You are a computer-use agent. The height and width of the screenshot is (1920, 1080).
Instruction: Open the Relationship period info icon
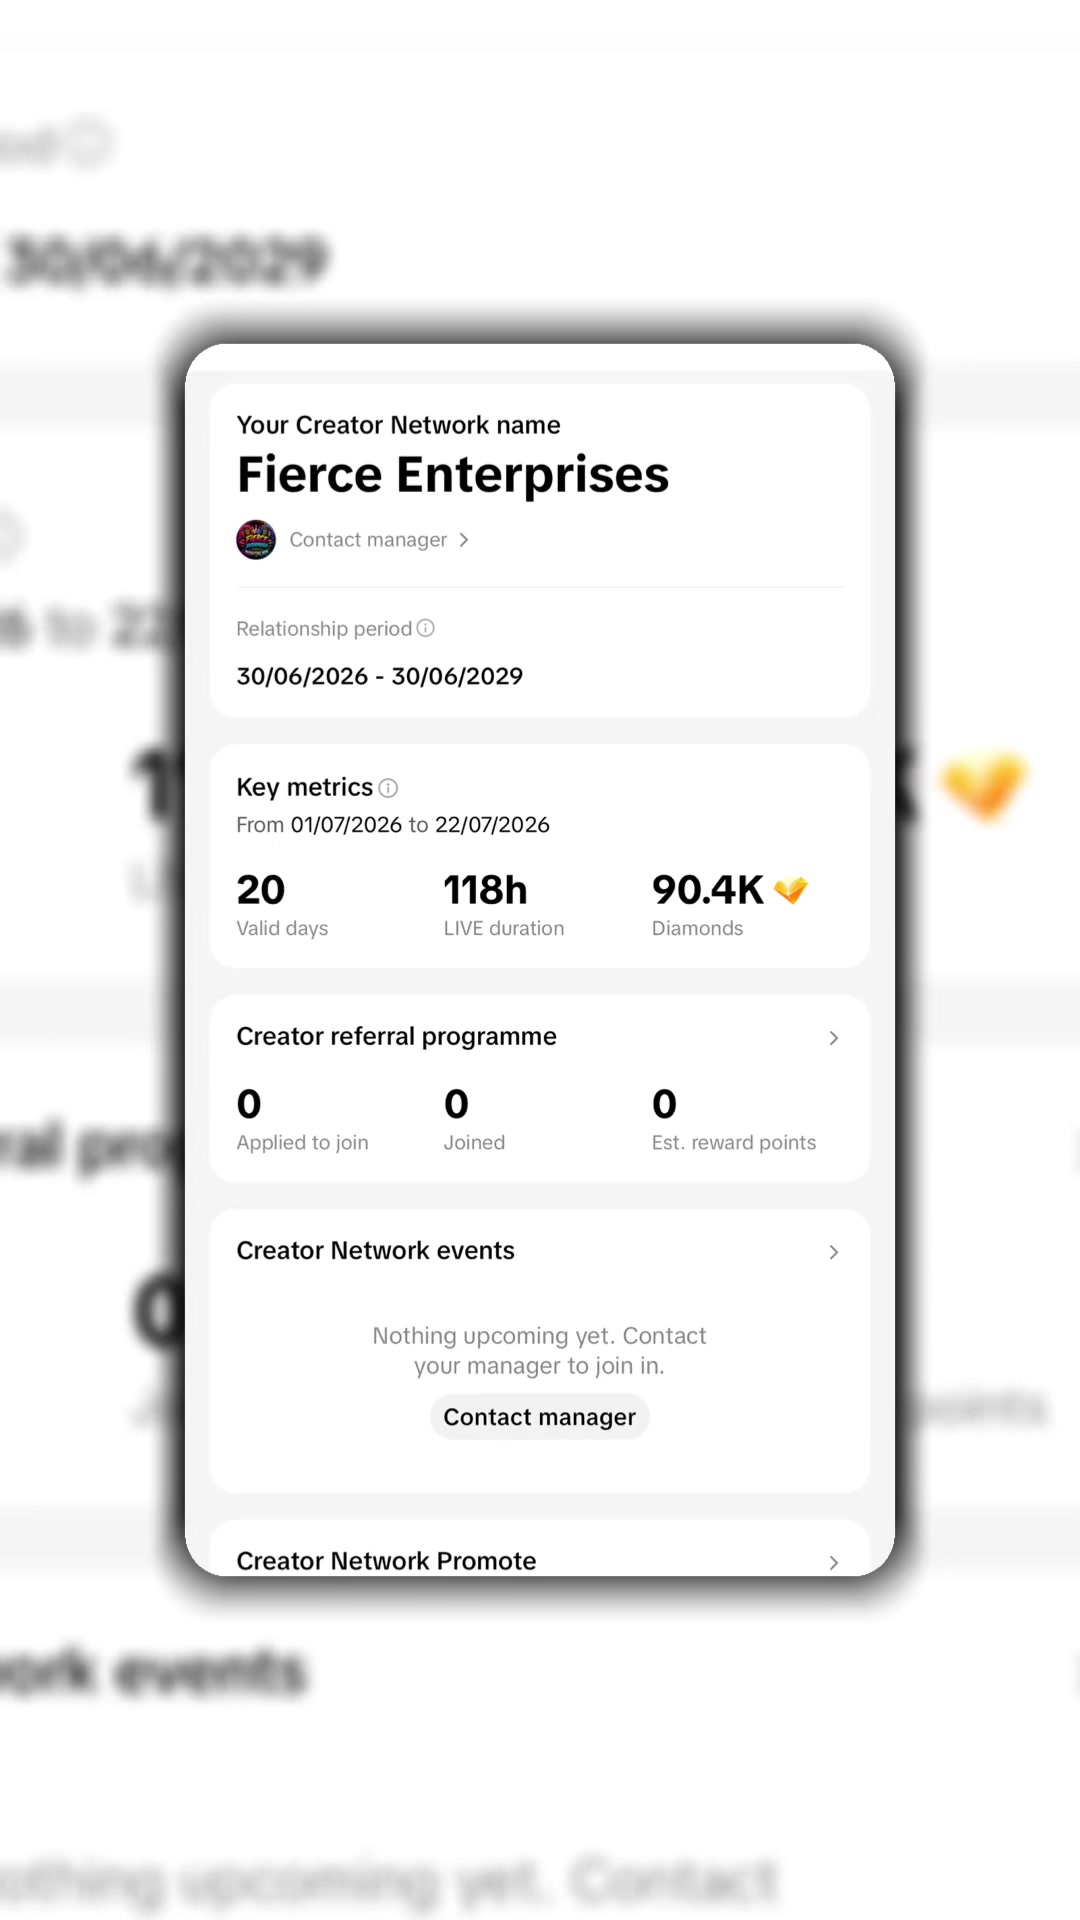426,628
